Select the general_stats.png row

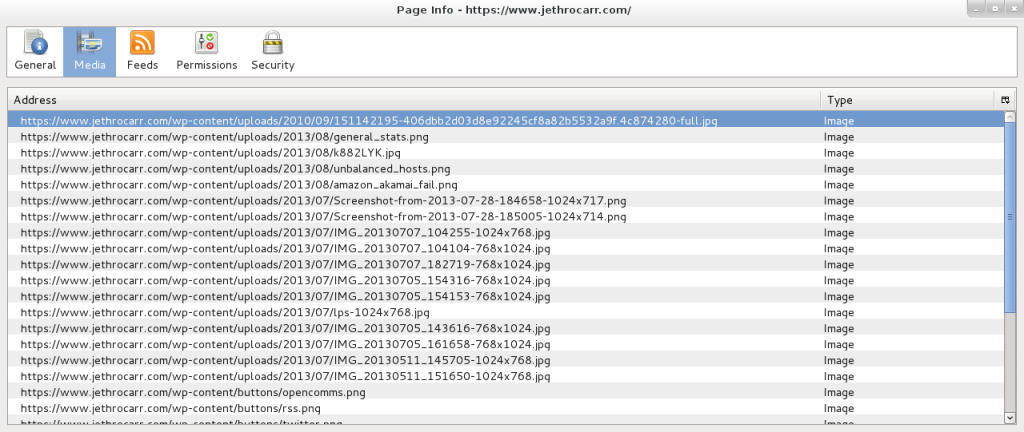506,137
